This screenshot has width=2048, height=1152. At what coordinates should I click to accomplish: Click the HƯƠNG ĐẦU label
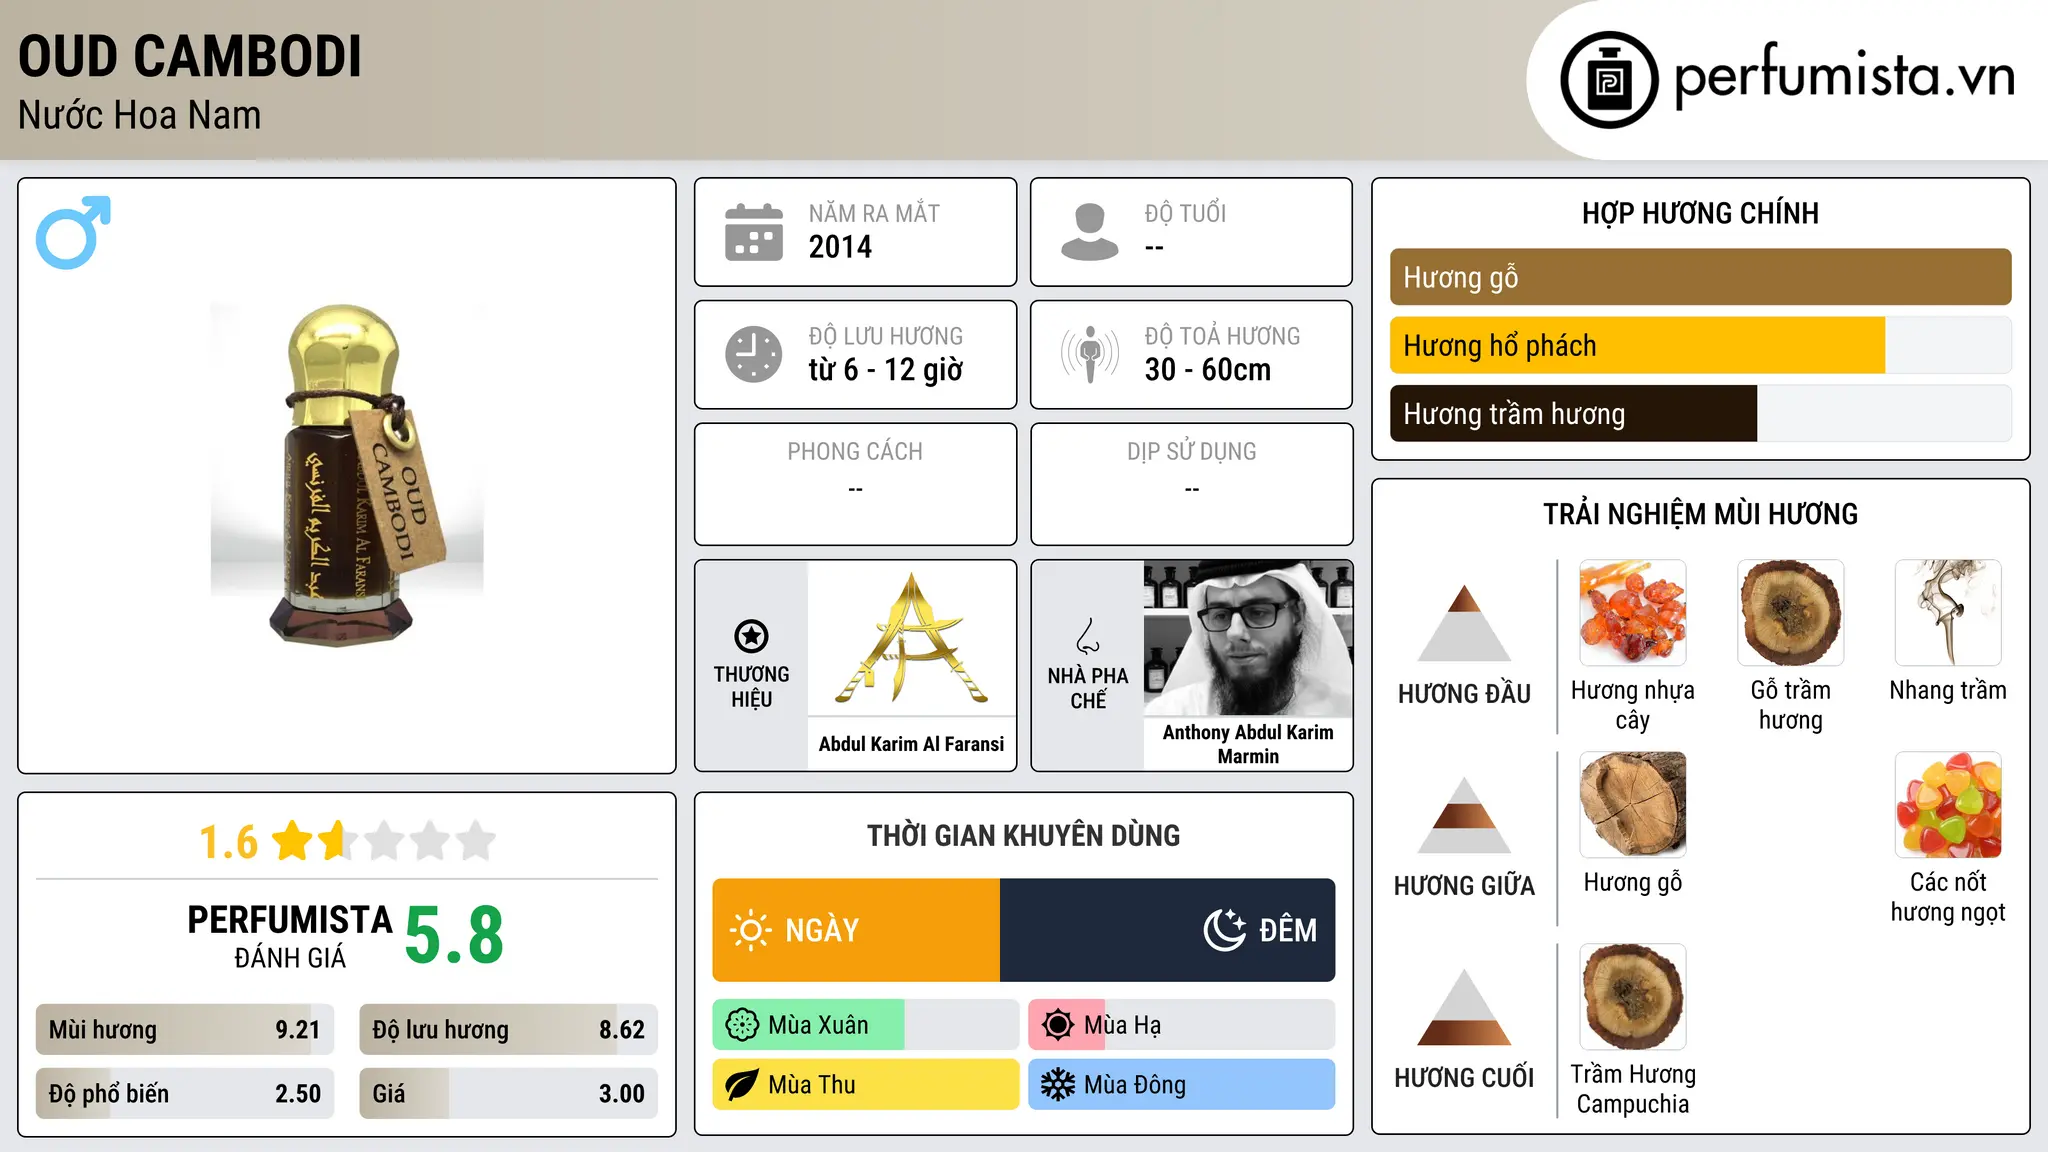[x=1464, y=694]
